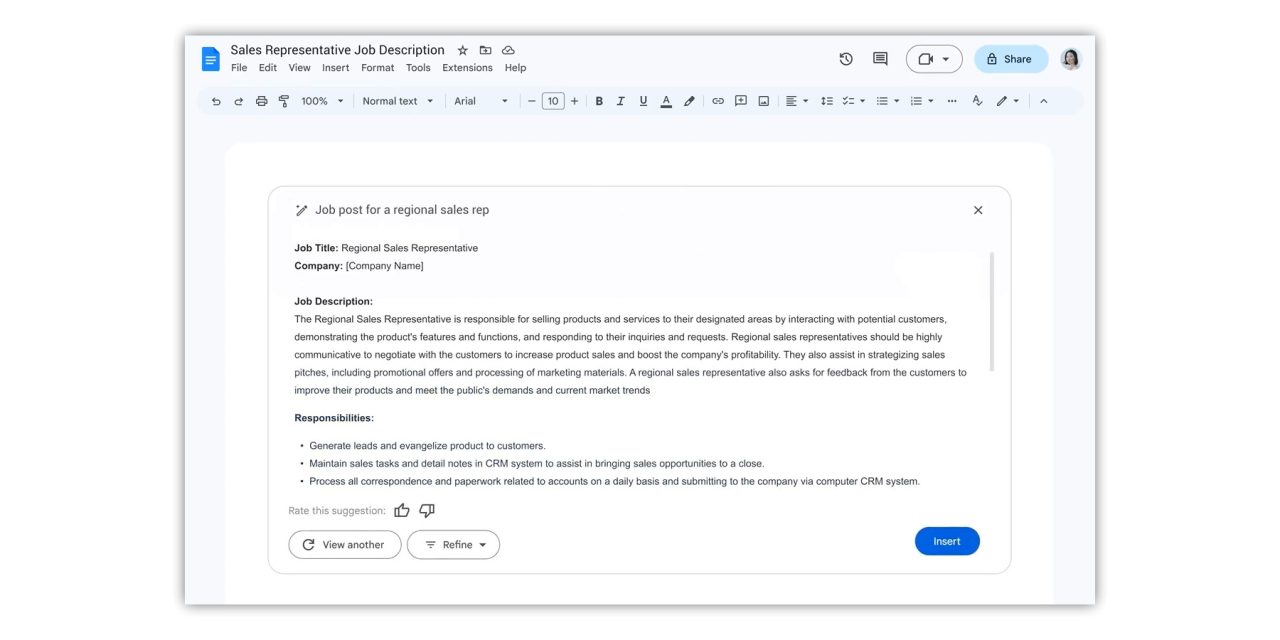Click the insert link icon
Viewport: 1280px width, 640px height.
(717, 101)
